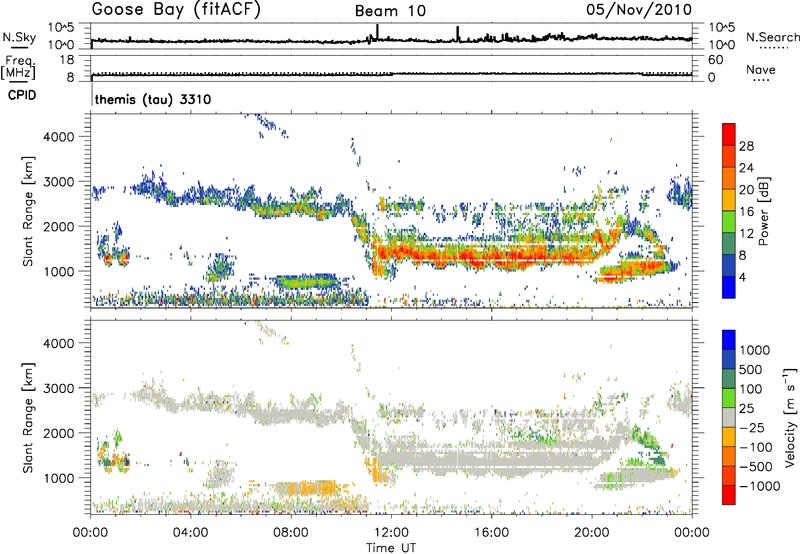The image size is (800, 554).
Task: Click the date '05/Nov/2010' in the header
Action: pos(639,10)
